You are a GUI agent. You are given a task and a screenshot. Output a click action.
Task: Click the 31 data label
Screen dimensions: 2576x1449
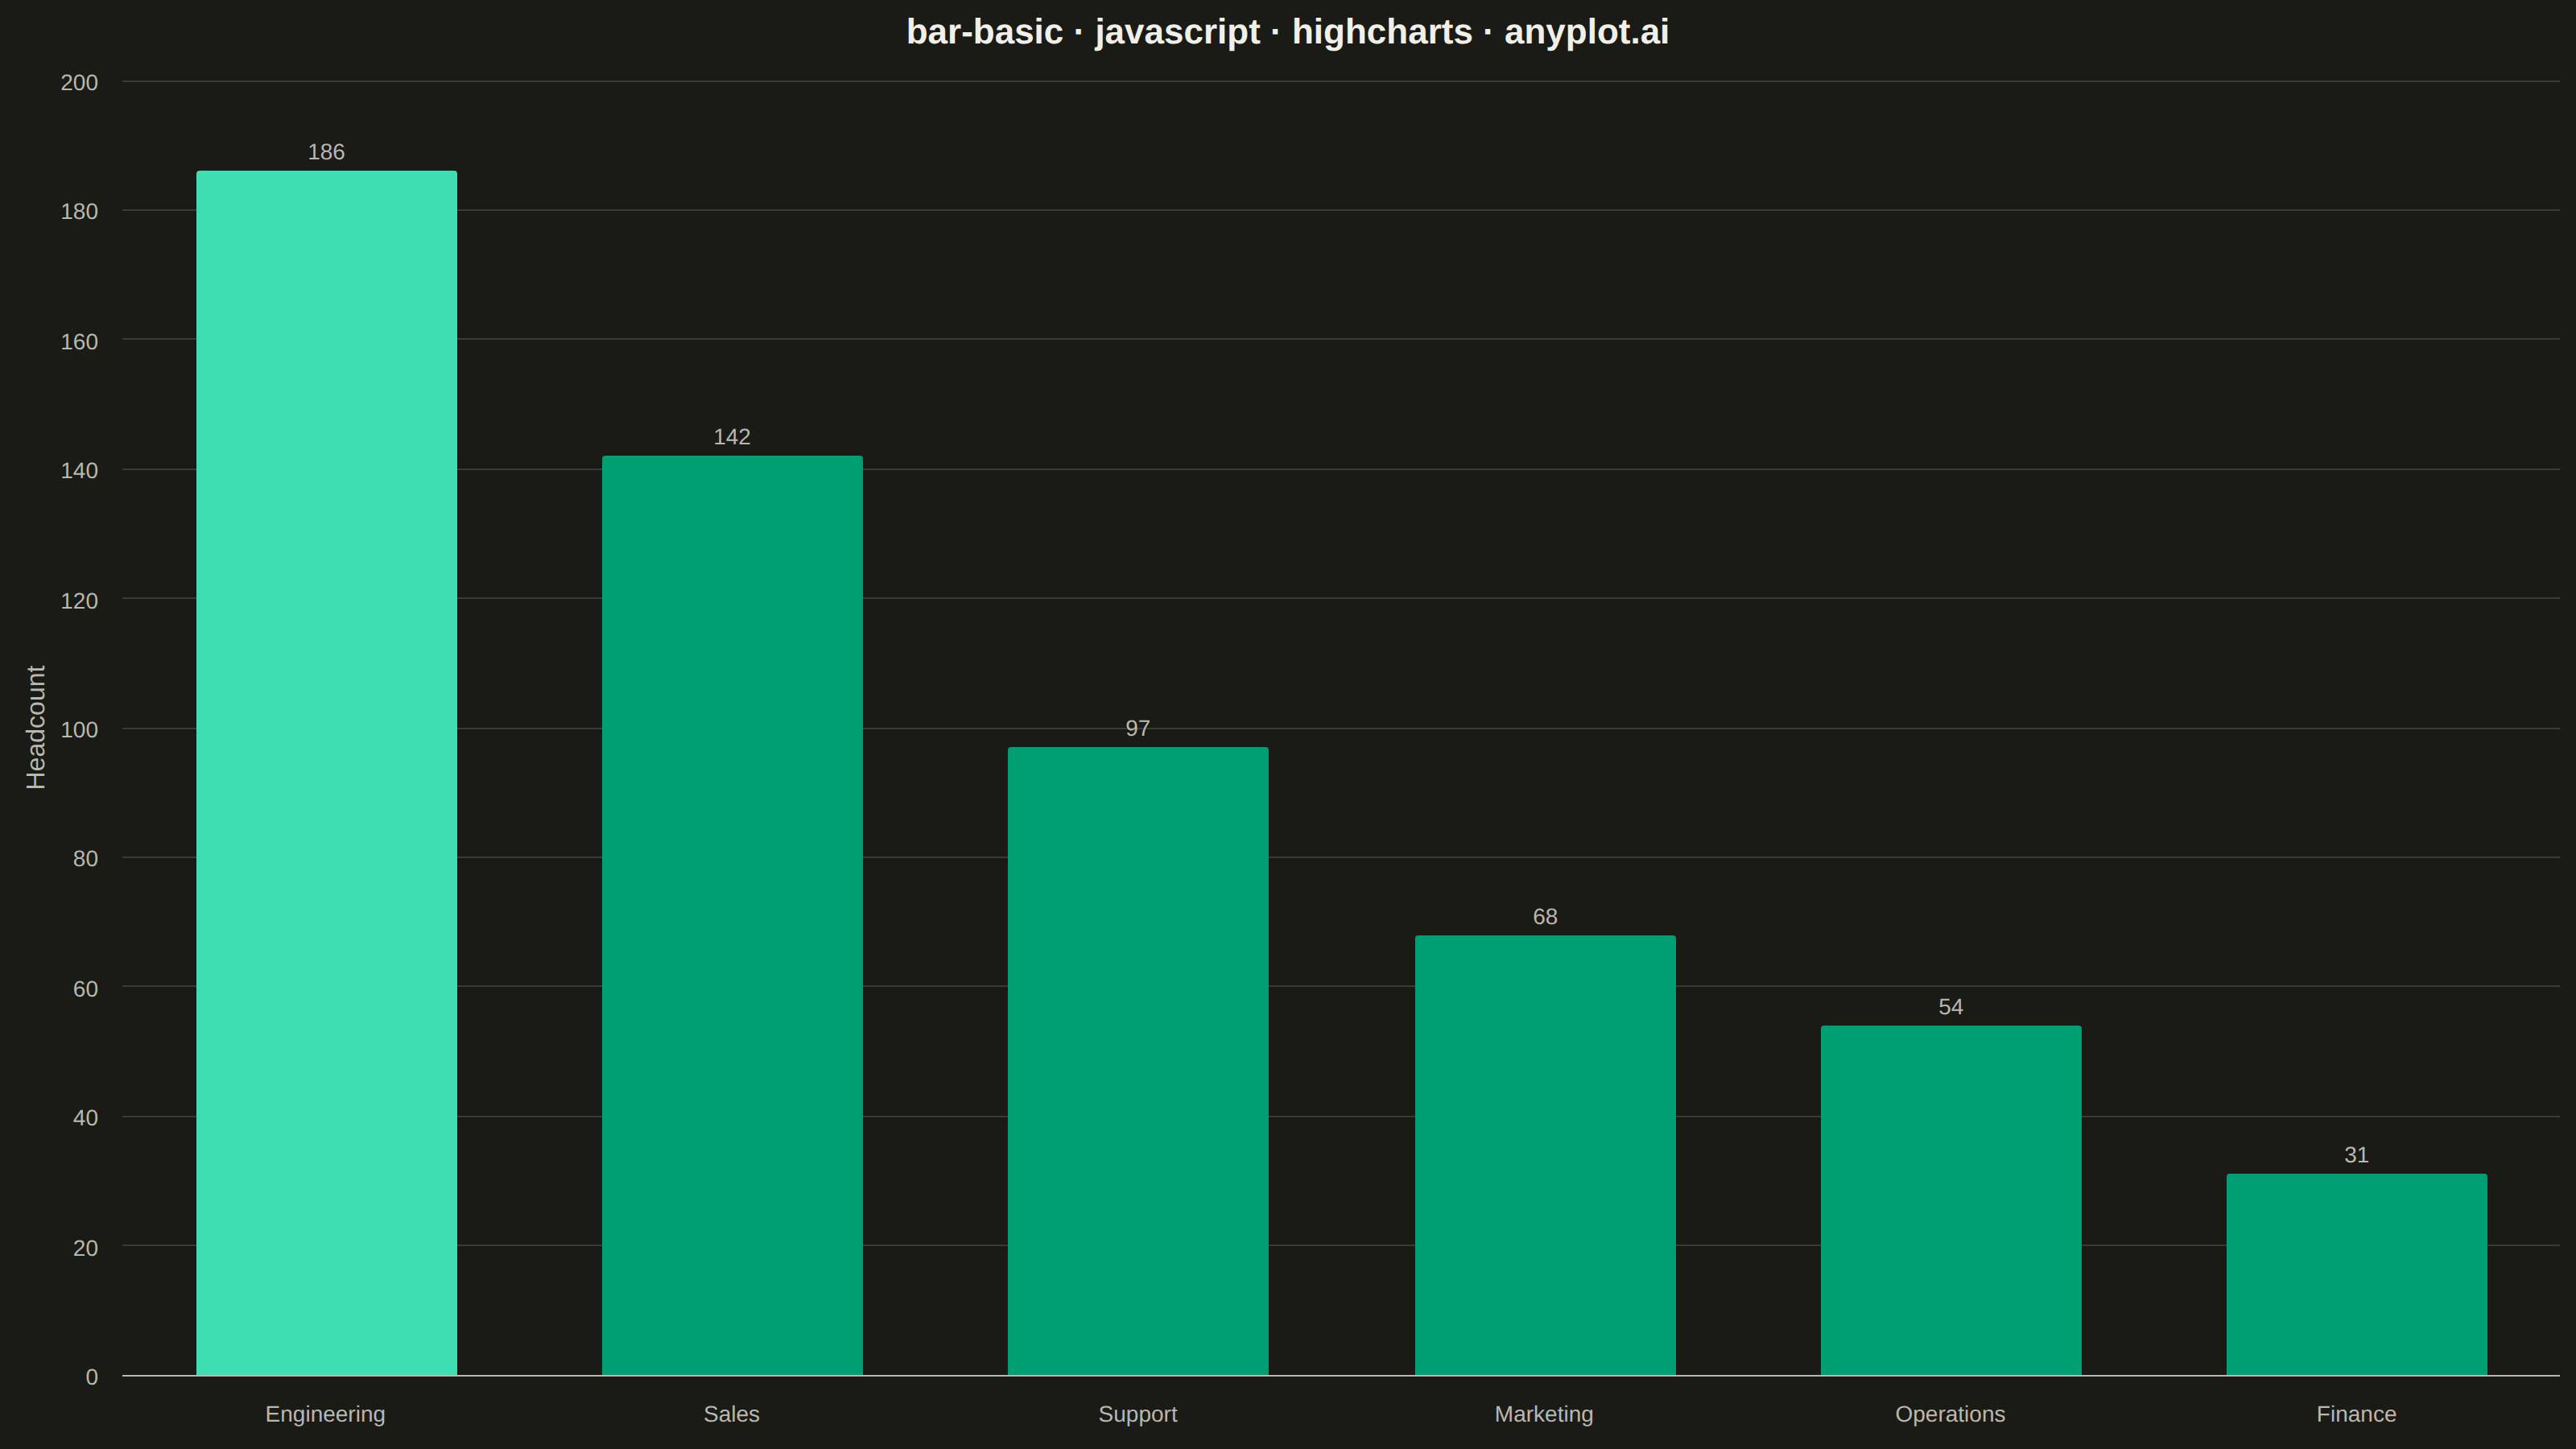tap(2357, 1155)
